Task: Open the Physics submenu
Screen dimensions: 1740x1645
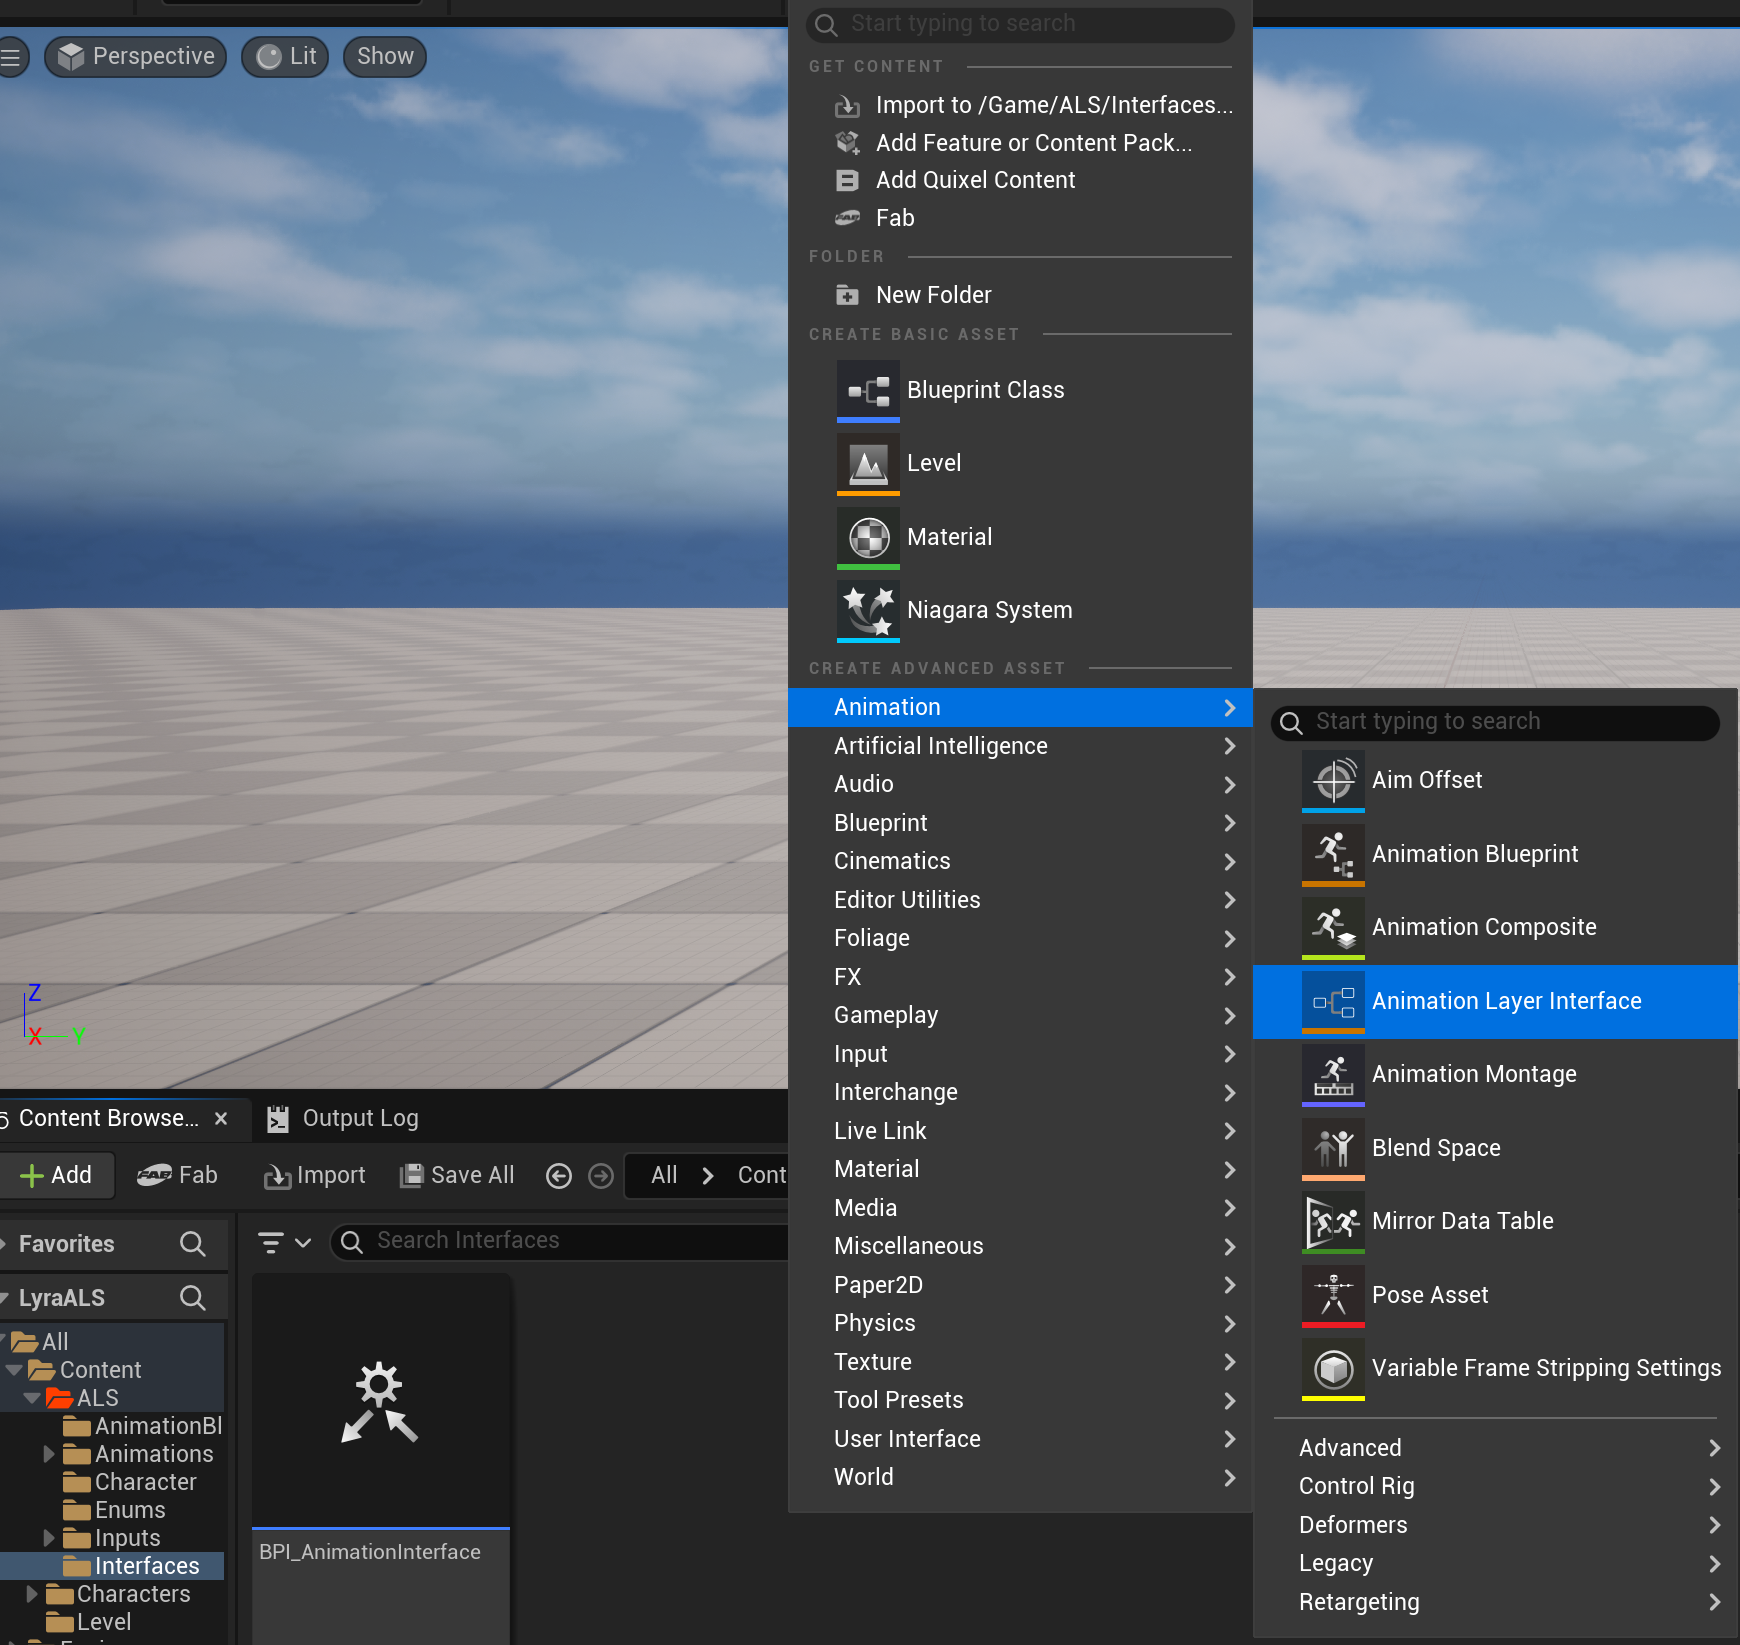Action: click(1020, 1324)
